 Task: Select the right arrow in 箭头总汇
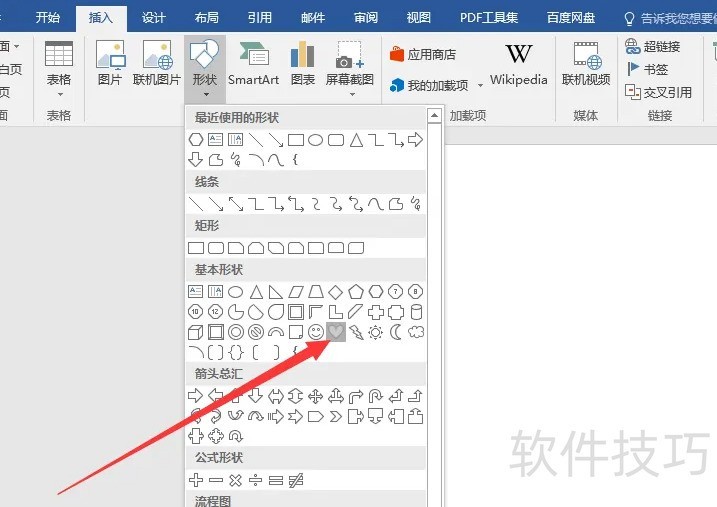click(195, 395)
